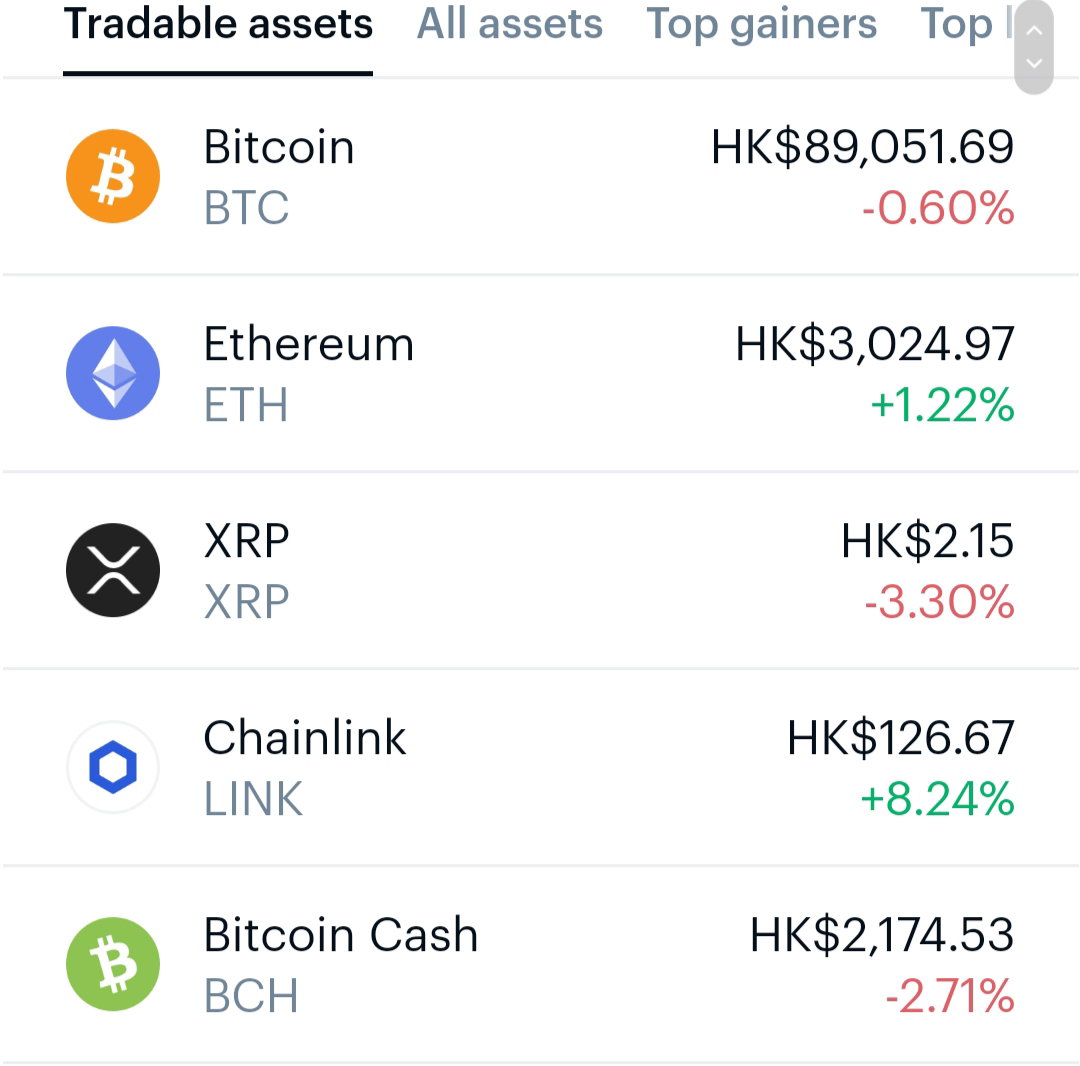This screenshot has width=1080, height=1066.
Task: Select the Bitcoin Cash asset name
Action: click(x=340, y=934)
